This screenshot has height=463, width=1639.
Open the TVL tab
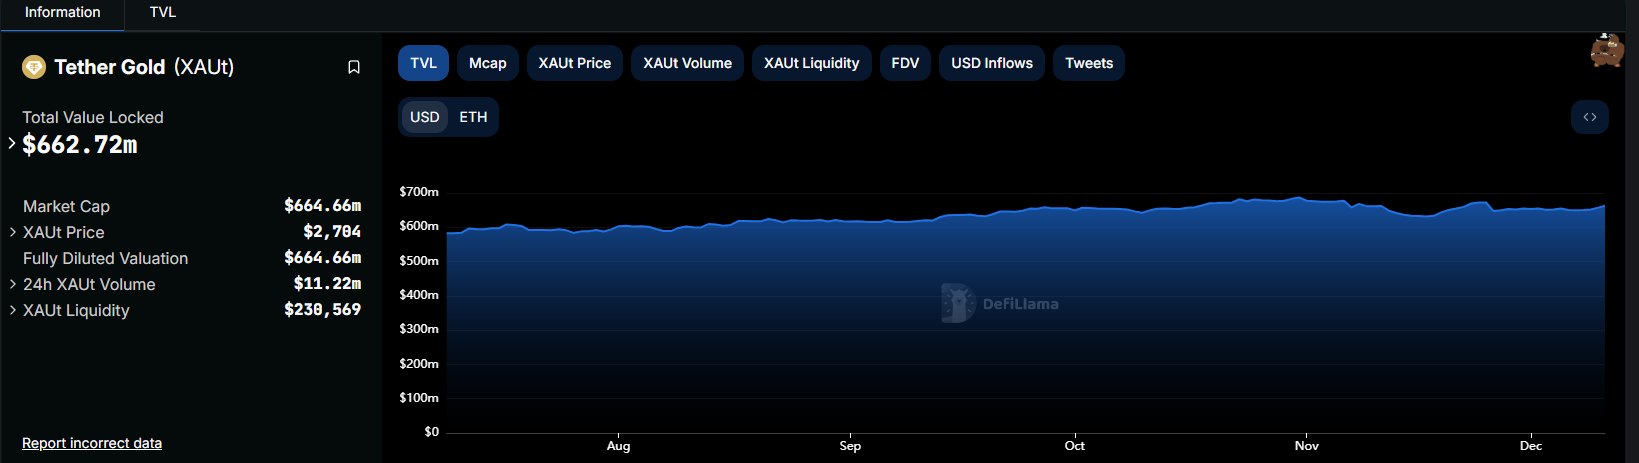pos(163,13)
